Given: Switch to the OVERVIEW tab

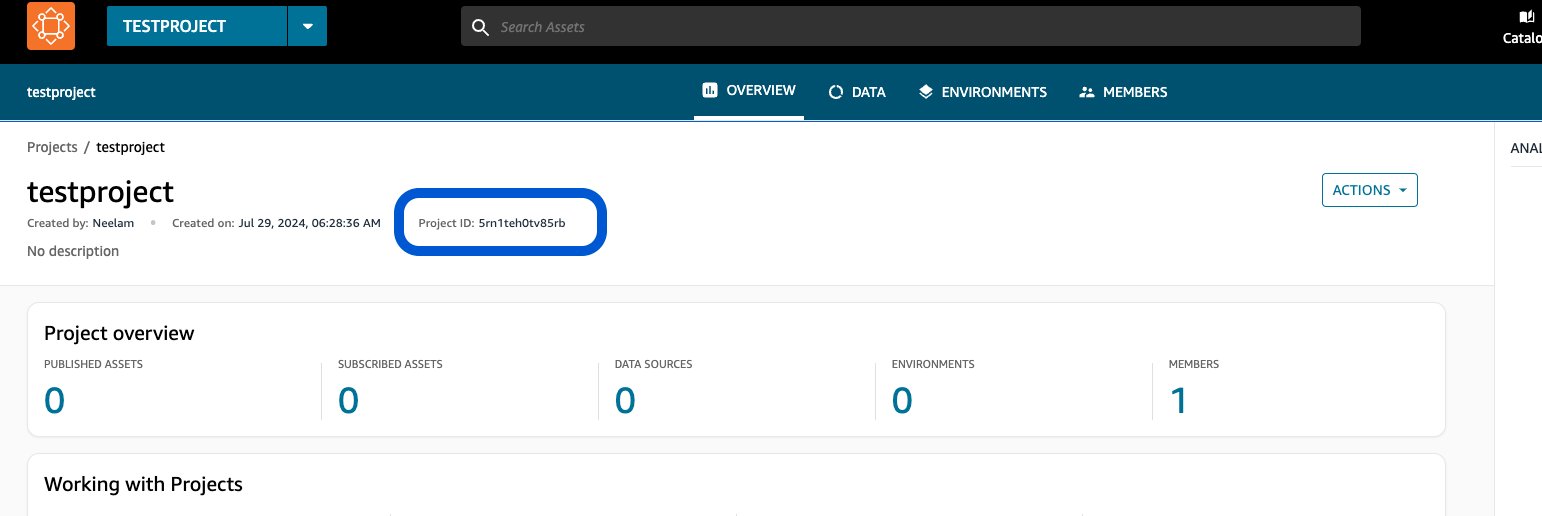Looking at the screenshot, I should pos(749,91).
